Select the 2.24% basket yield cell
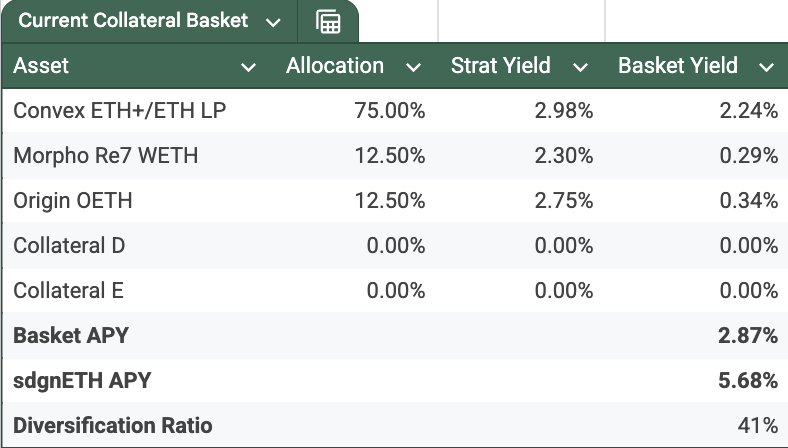Screen dimensions: 788x448 749,111
